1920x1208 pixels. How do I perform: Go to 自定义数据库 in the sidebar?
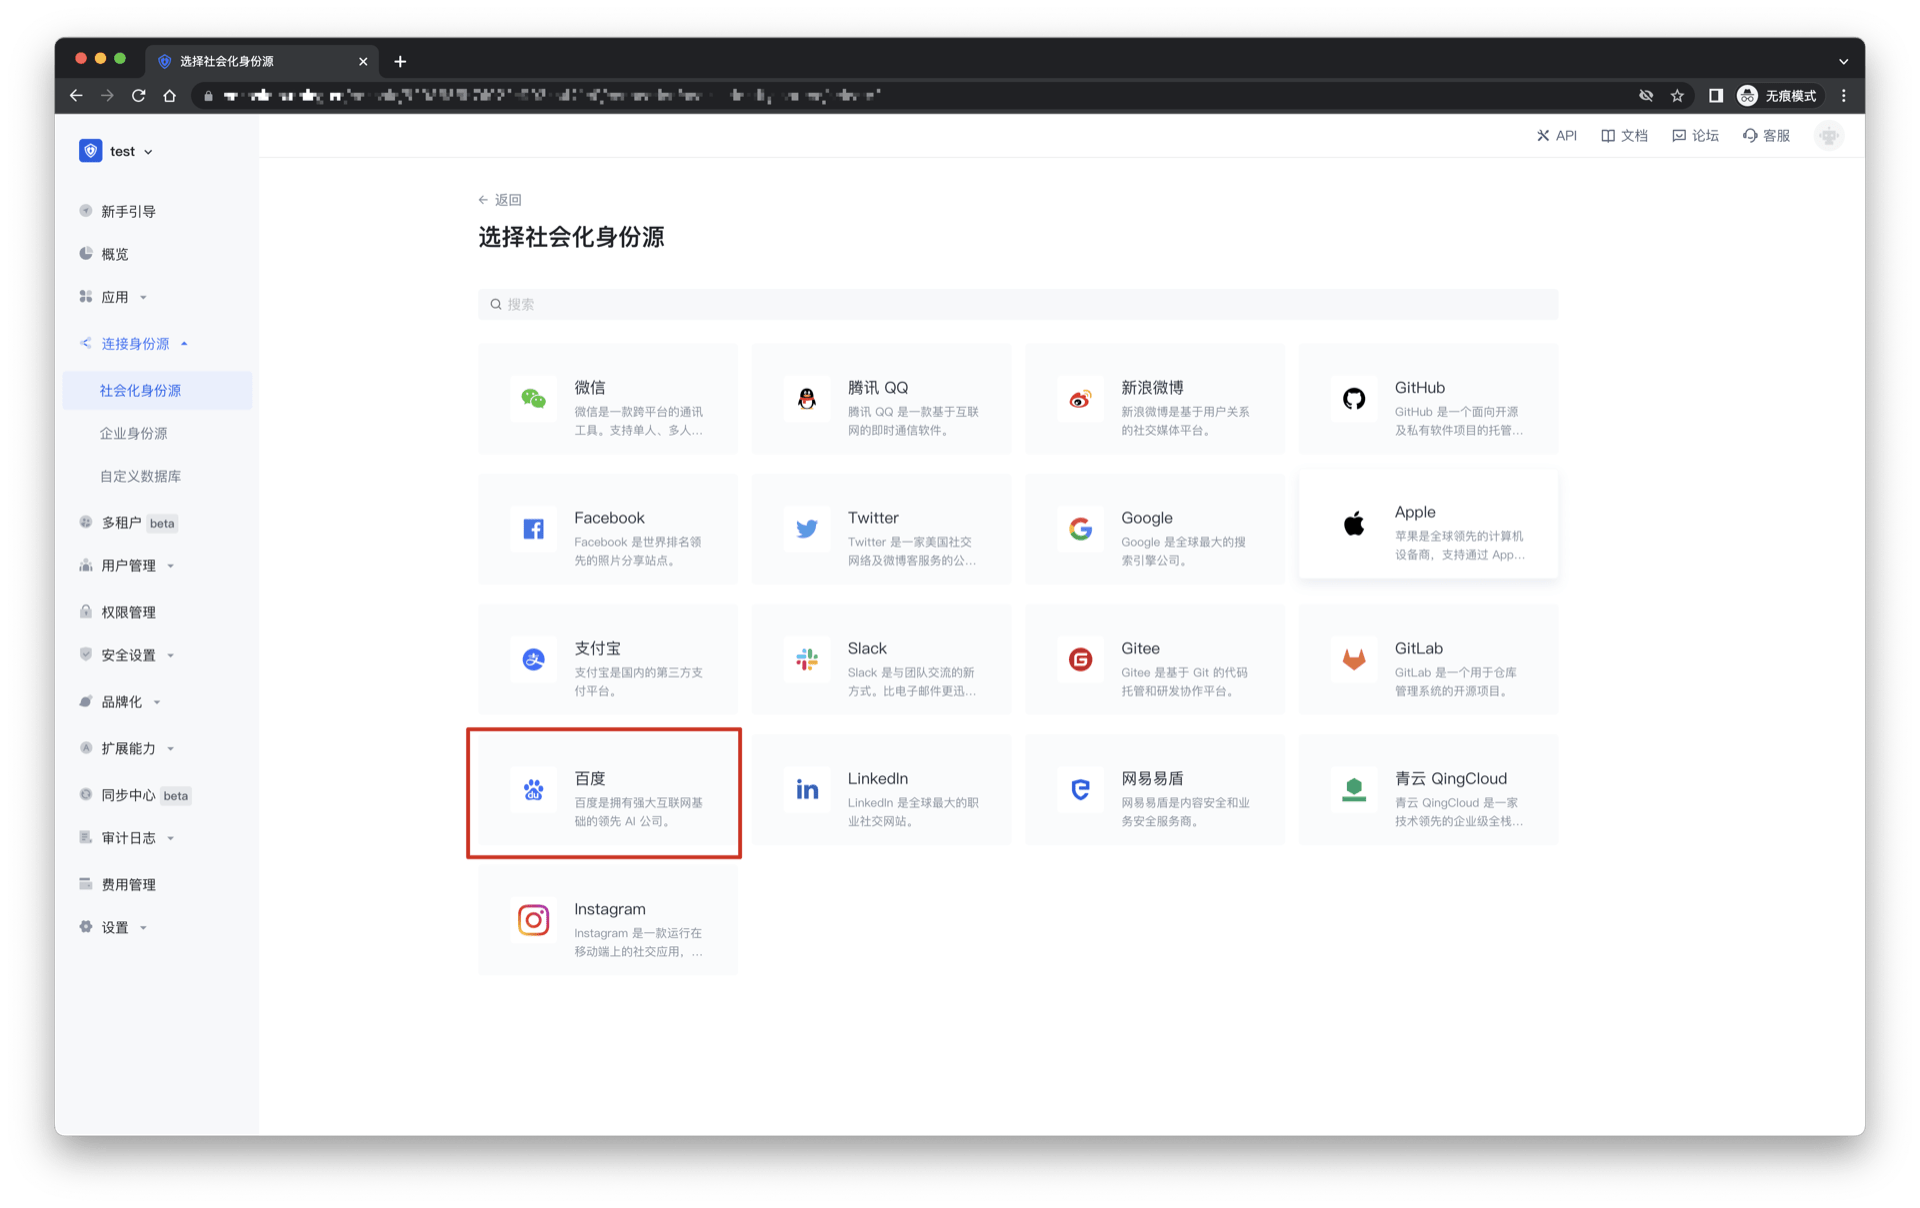140,477
